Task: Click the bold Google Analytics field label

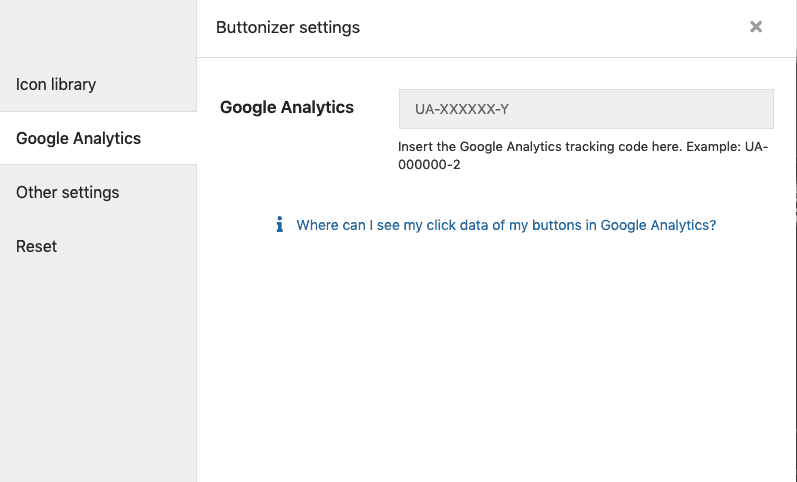Action: coord(287,107)
